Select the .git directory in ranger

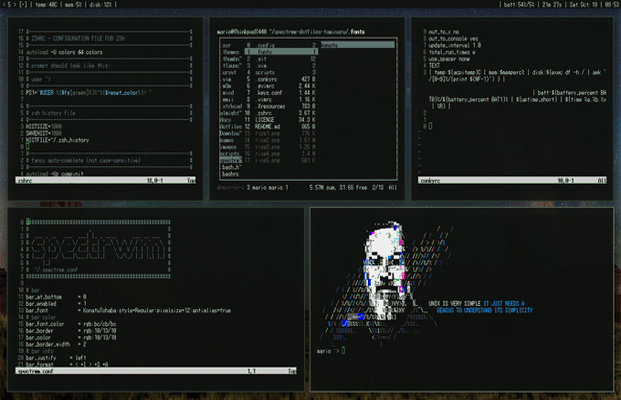(281, 59)
